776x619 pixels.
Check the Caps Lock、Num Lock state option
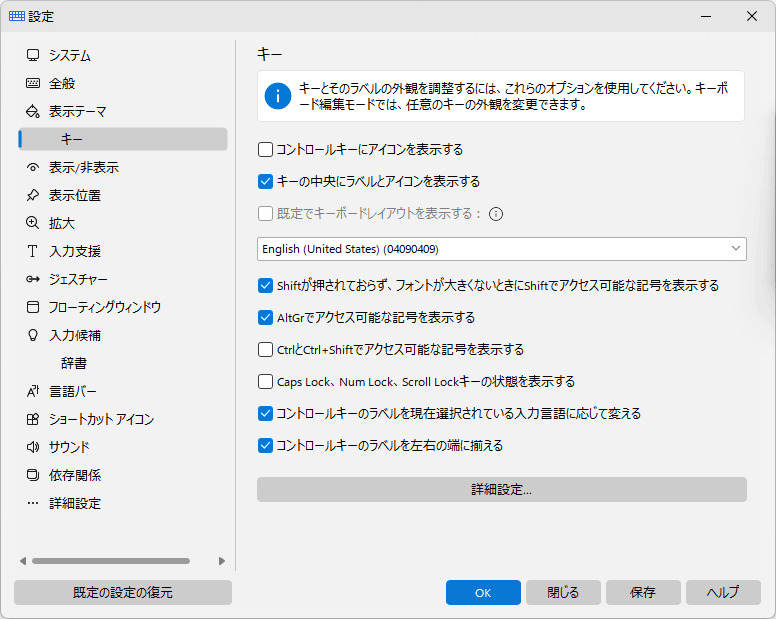(x=265, y=381)
